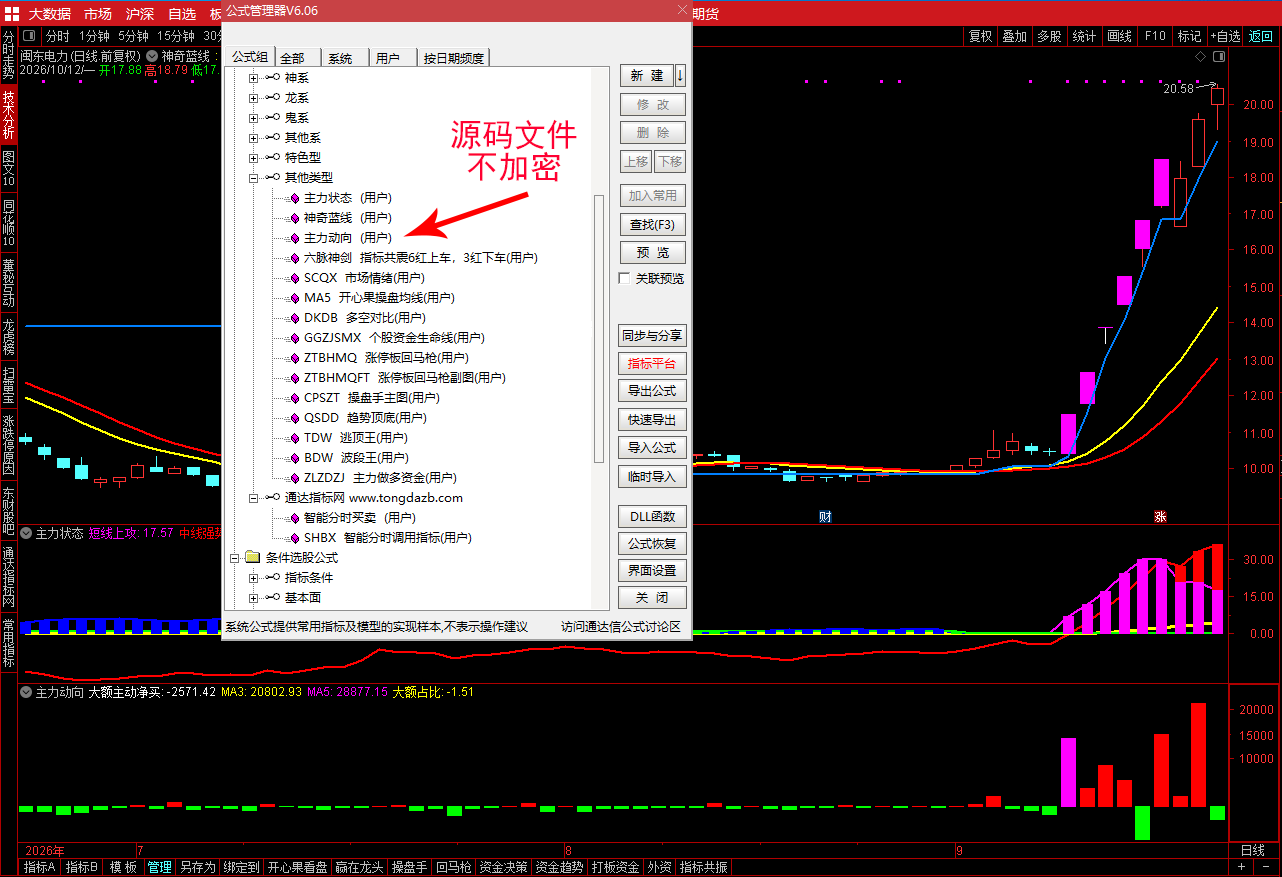Switch to the 按日期频度 tab
Screen dimensions: 1282x877
click(x=454, y=58)
